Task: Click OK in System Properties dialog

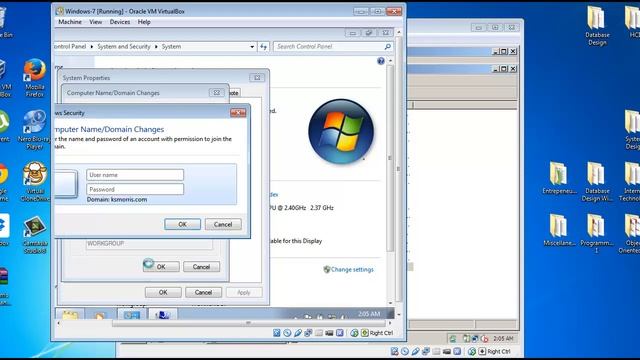Action: [163, 292]
